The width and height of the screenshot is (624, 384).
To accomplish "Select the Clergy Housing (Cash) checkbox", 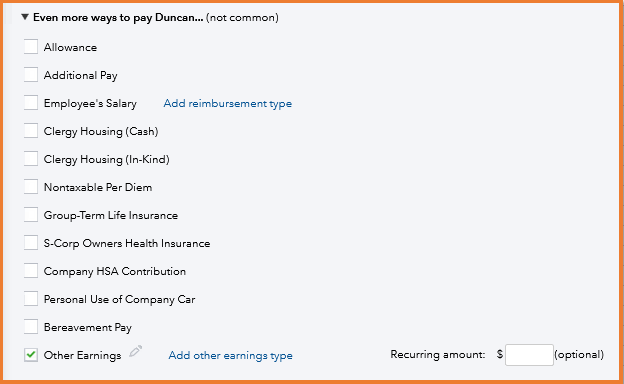I will 31,131.
